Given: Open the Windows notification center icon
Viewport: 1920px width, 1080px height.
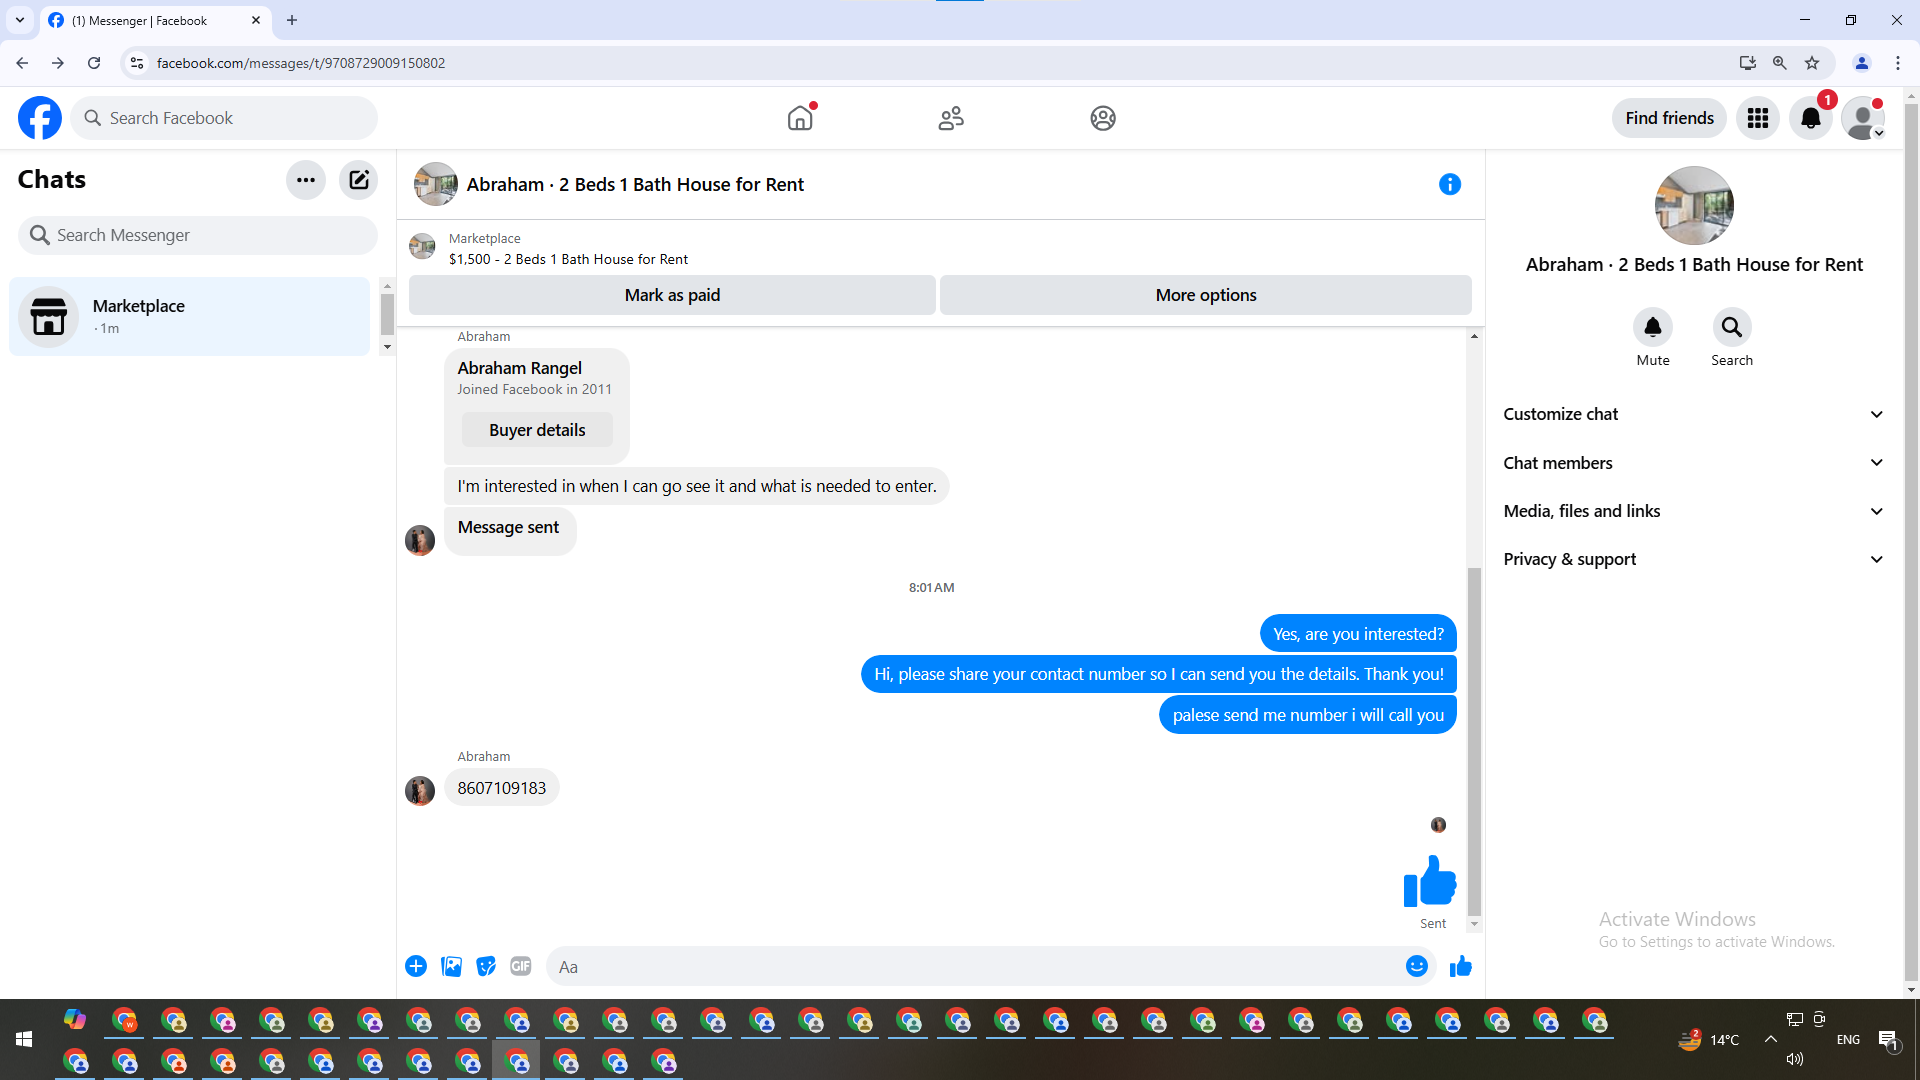Looking at the screenshot, I should (x=1888, y=1040).
